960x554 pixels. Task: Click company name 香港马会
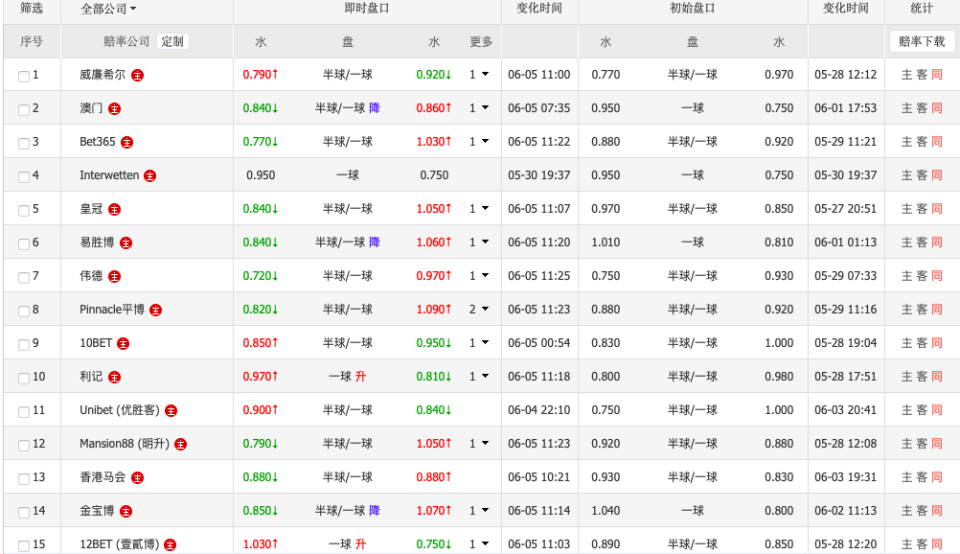point(102,477)
